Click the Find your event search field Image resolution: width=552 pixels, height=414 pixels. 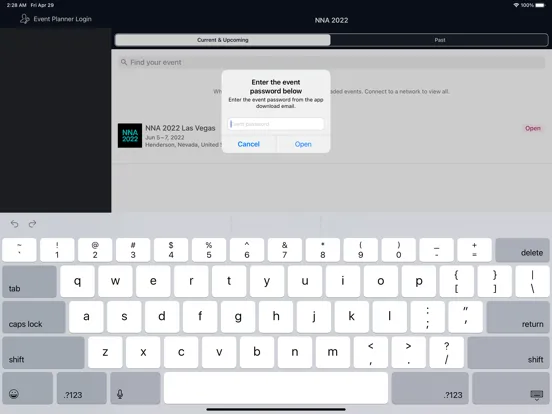[x=332, y=62]
